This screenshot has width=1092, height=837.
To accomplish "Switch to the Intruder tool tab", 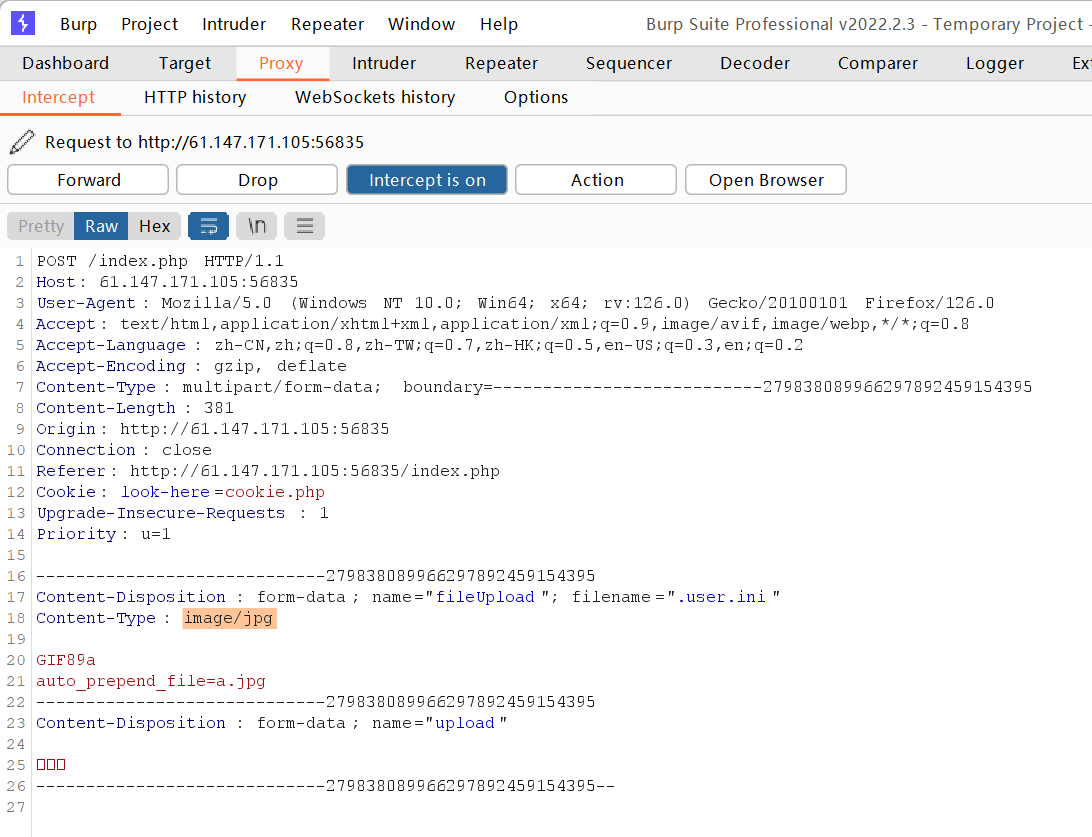I will pos(384,63).
